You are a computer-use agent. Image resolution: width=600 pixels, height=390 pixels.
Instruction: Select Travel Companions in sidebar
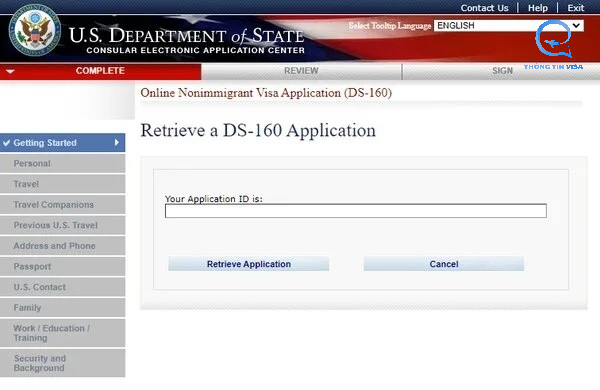point(62,205)
